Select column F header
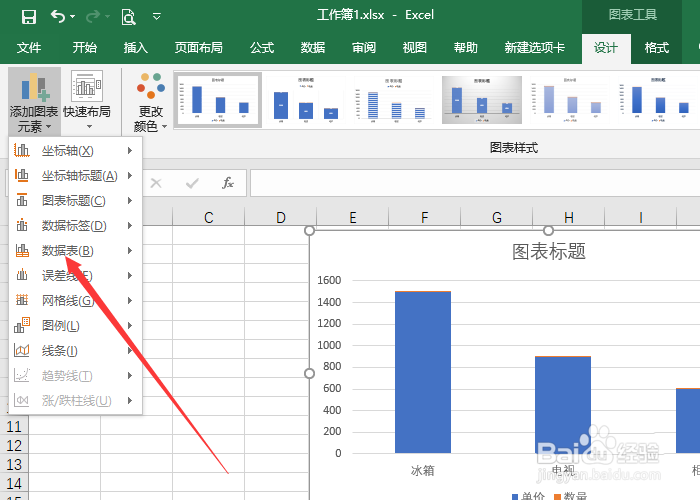The image size is (700, 500). [424, 217]
